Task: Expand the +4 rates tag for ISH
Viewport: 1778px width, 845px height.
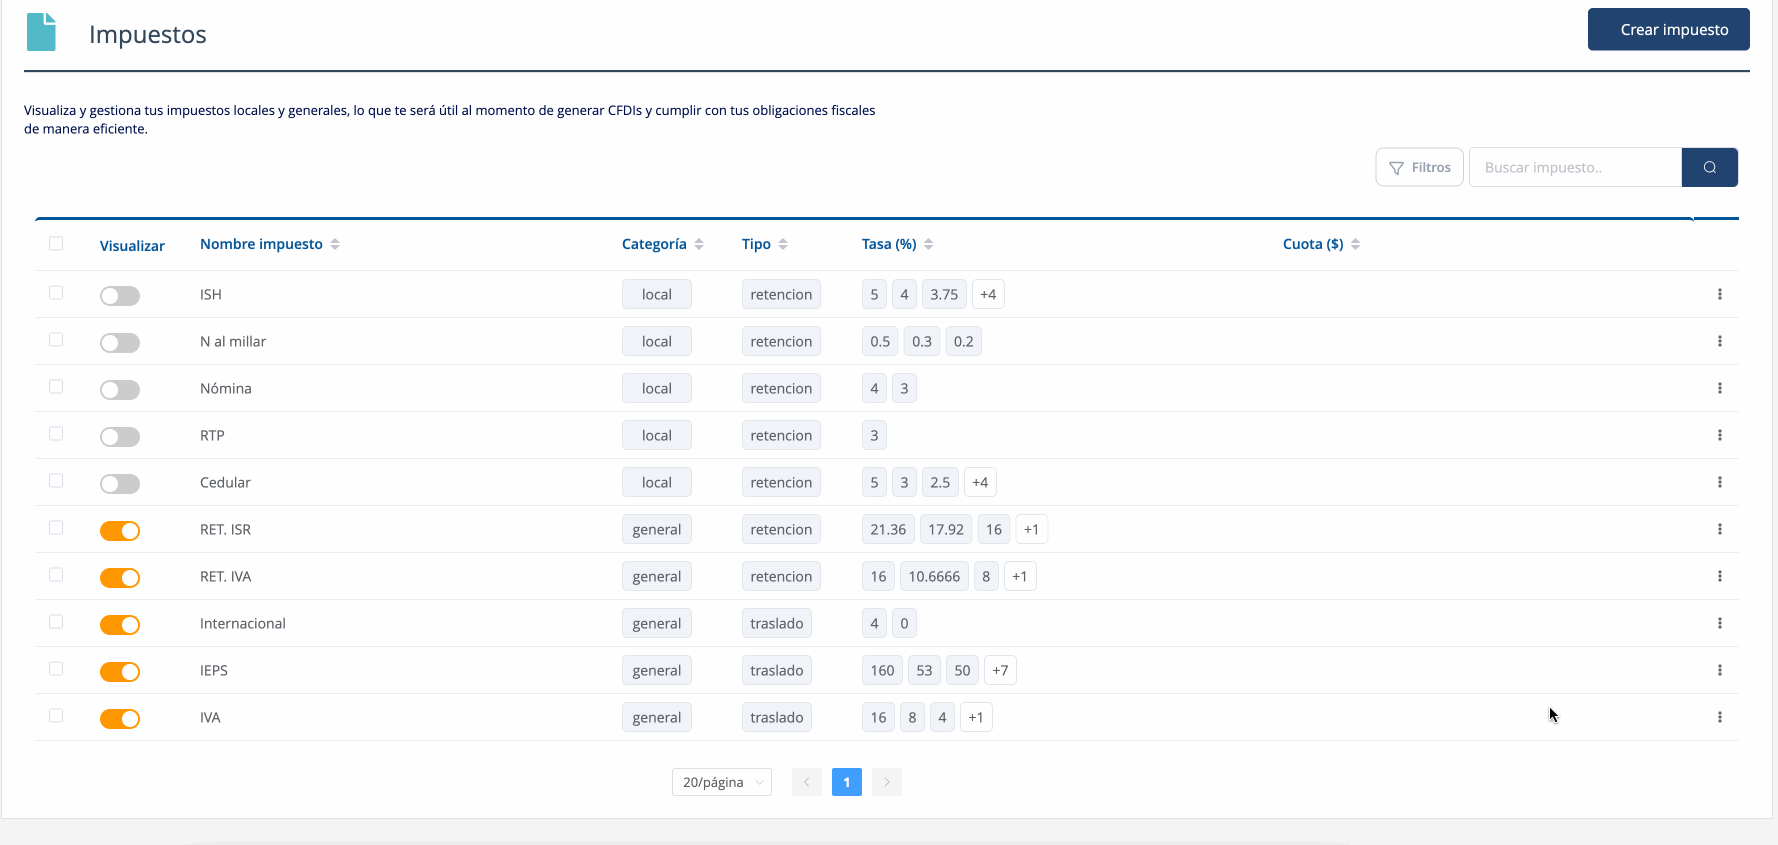Action: (988, 294)
